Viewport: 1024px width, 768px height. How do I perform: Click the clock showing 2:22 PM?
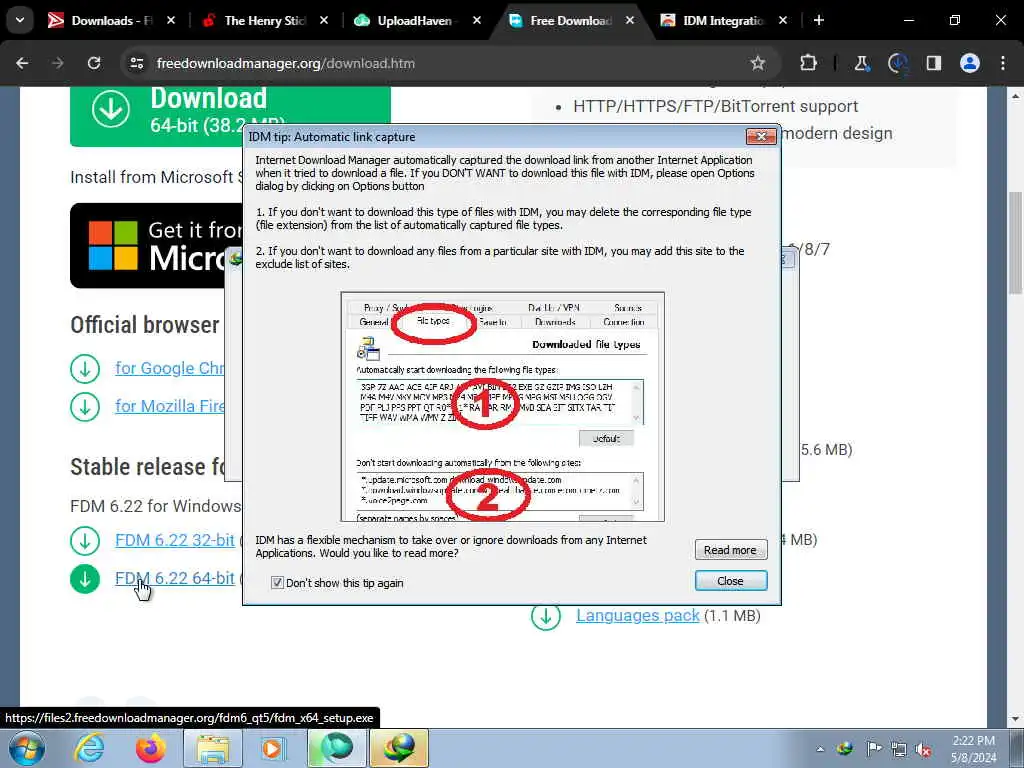(x=973, y=749)
